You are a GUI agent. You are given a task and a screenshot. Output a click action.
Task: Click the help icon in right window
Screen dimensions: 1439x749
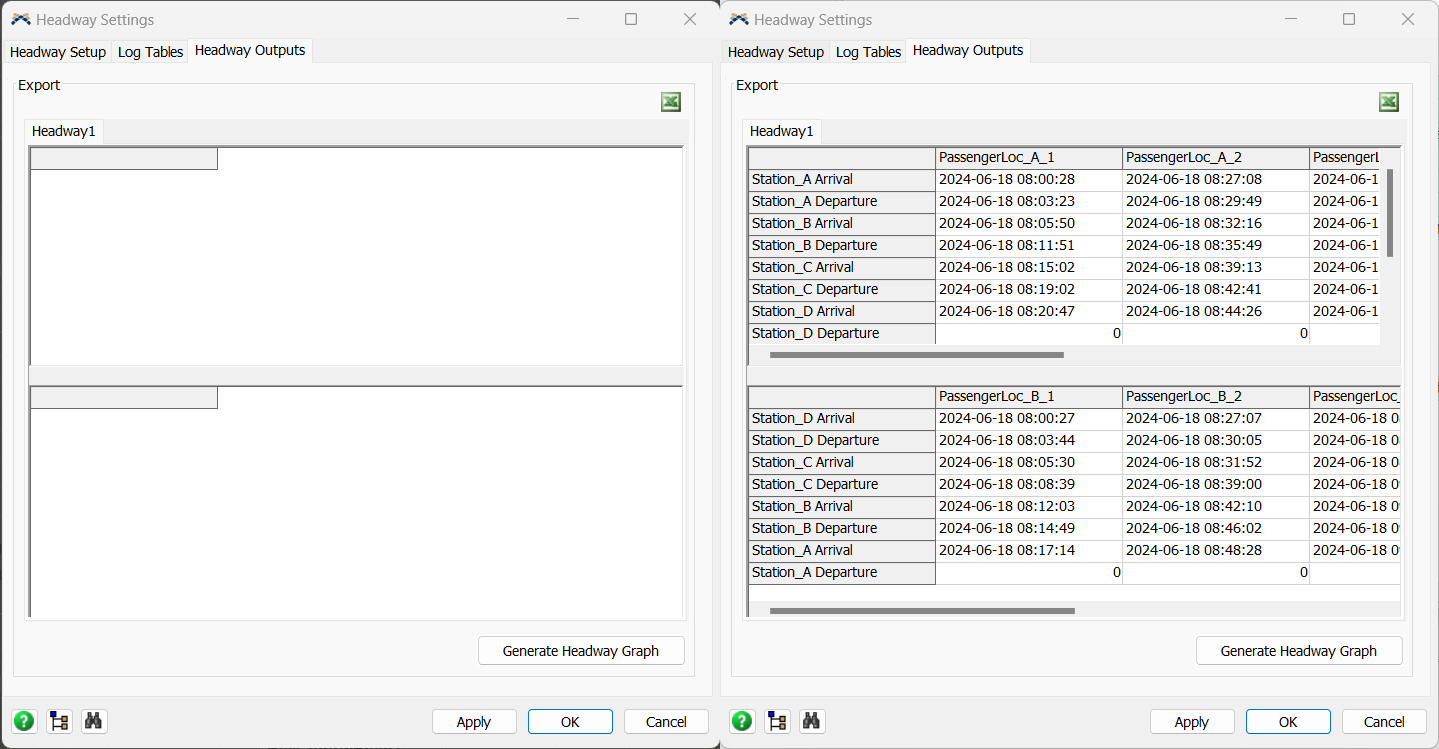coord(741,721)
